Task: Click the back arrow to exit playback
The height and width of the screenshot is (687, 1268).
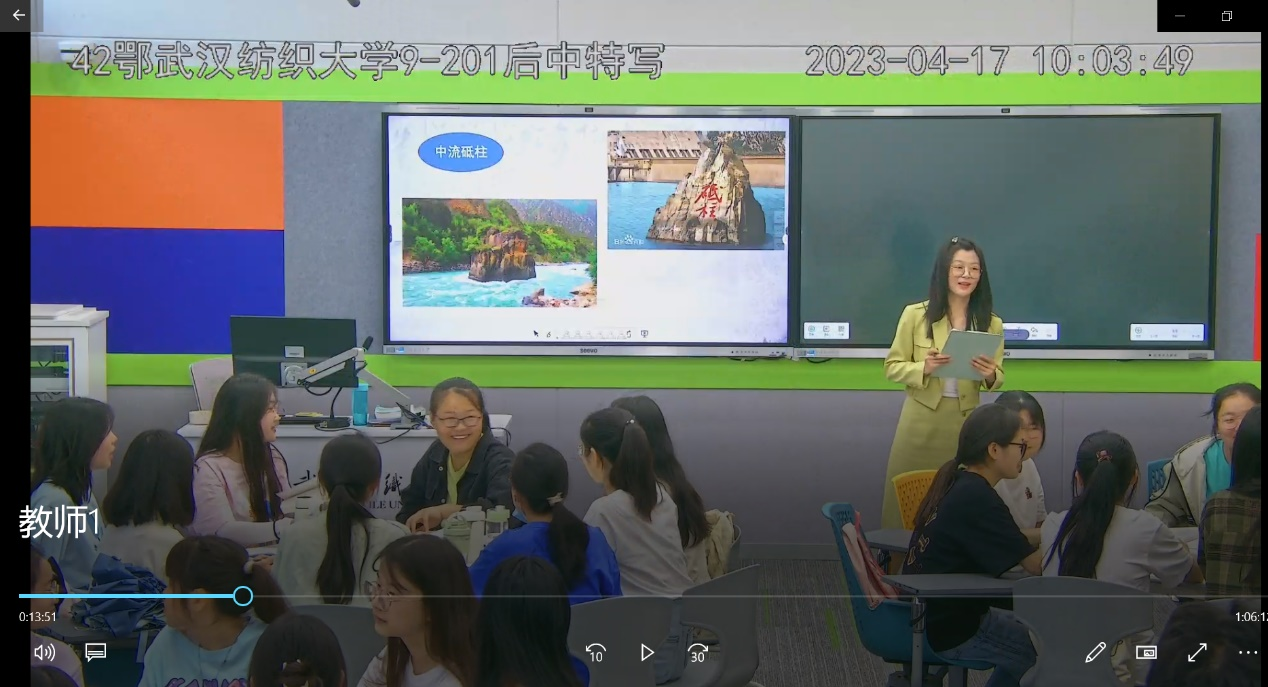Action: tap(18, 15)
